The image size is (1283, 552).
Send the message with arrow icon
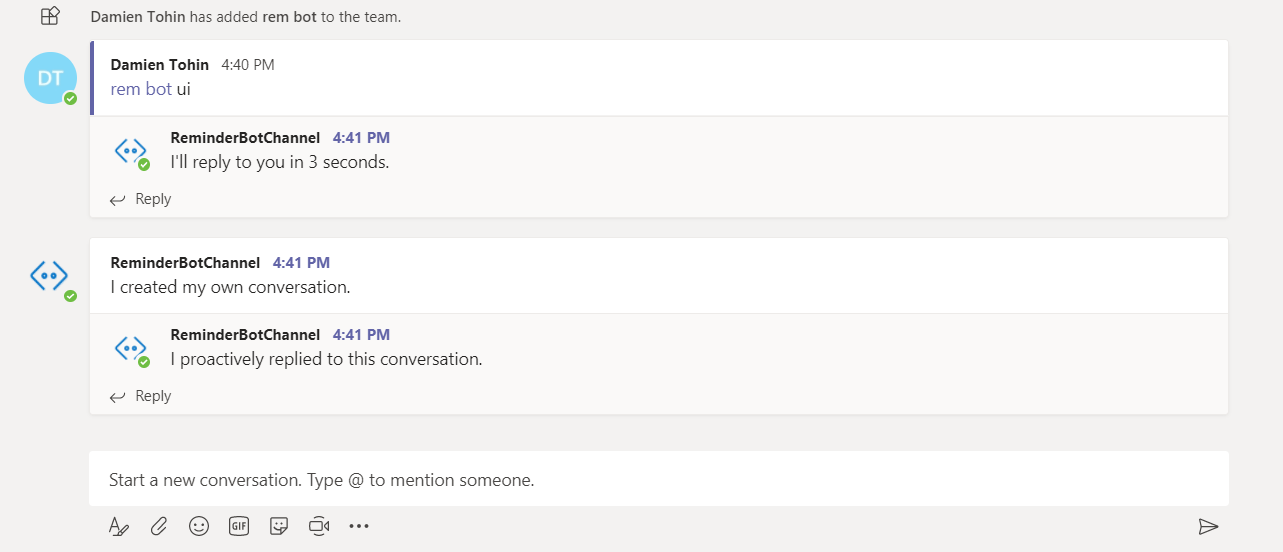1208,527
